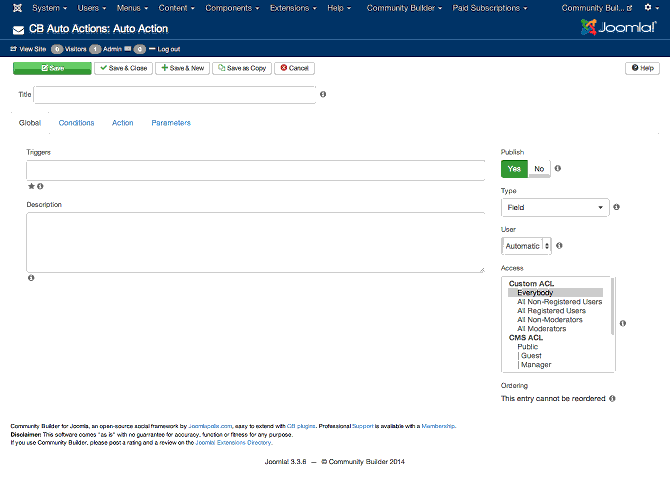Select Everybody in Access list
The image size is (670, 498).
555,292
